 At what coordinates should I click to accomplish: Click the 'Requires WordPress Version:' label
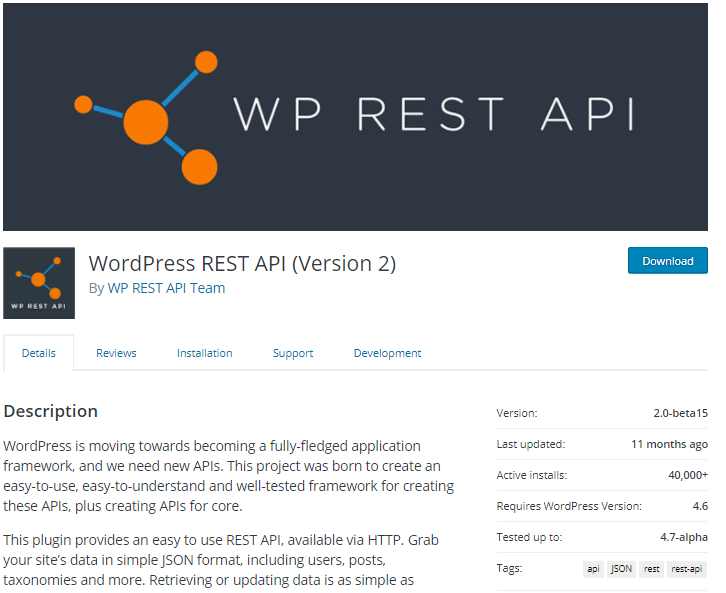569,506
